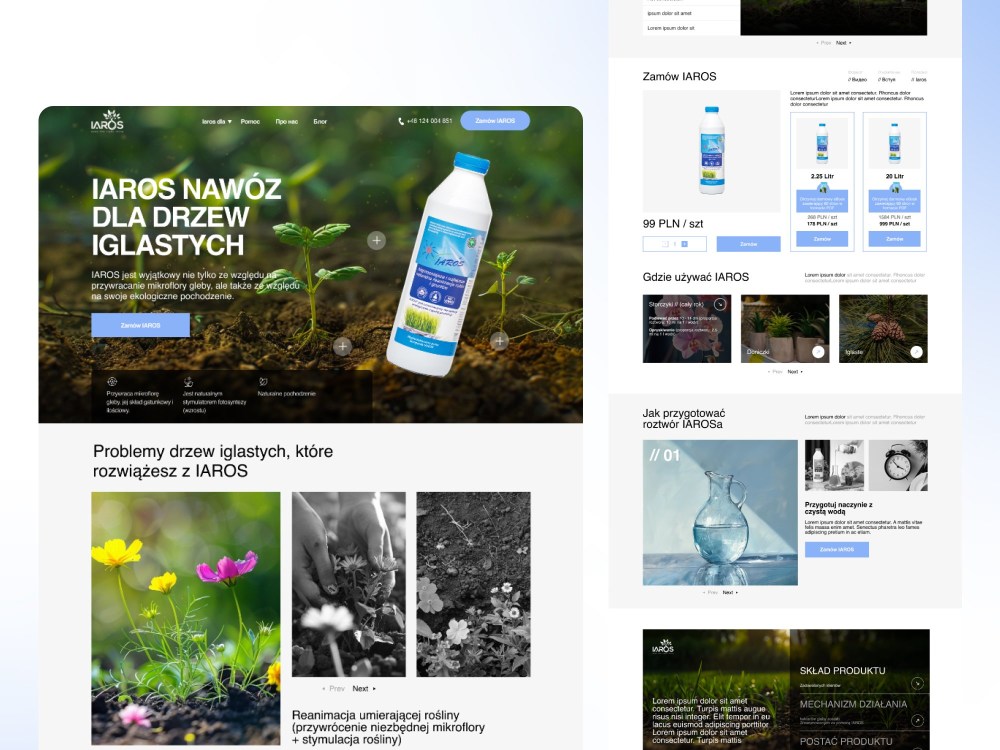1000x750 pixels.
Task: Open the Storczyki orchid usage card
Action: [687, 328]
